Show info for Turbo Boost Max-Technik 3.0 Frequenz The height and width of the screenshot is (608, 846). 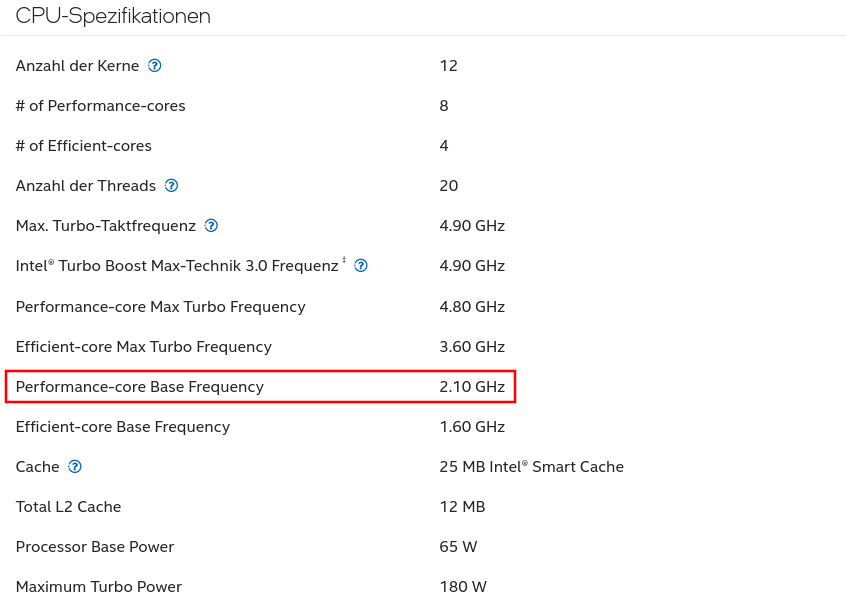pos(361,266)
